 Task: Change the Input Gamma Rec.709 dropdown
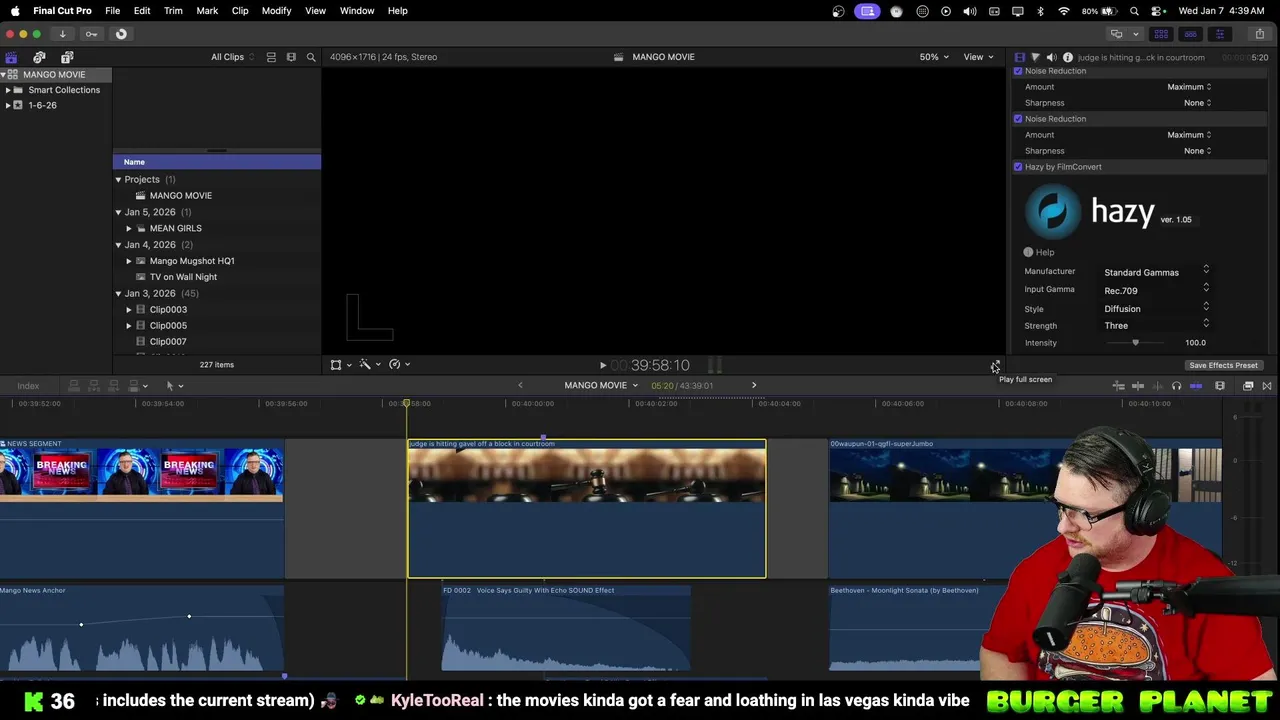click(x=1157, y=291)
